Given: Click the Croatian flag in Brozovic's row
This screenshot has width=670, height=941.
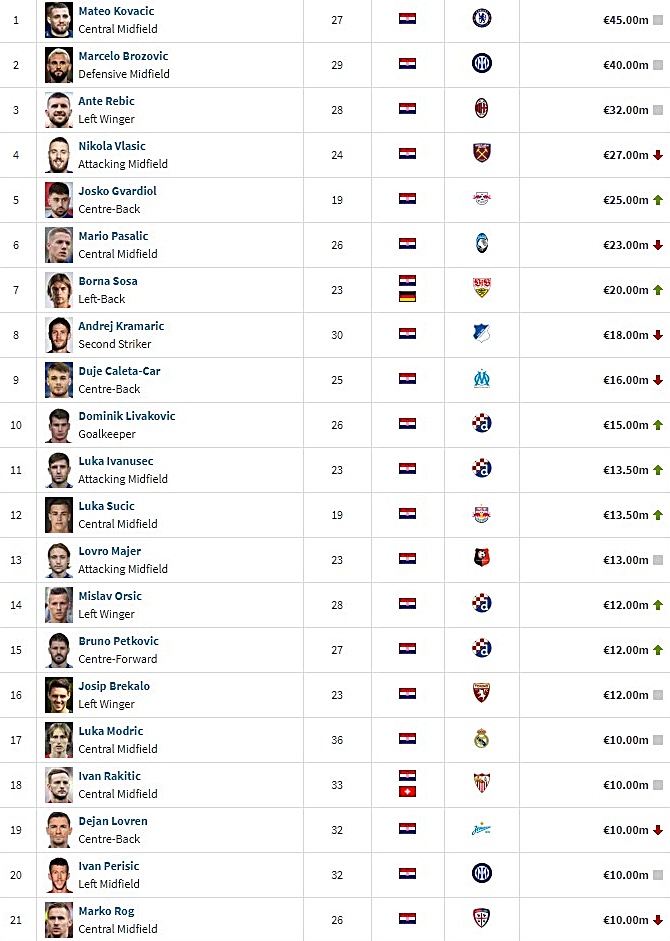Looking at the screenshot, I should 407,64.
